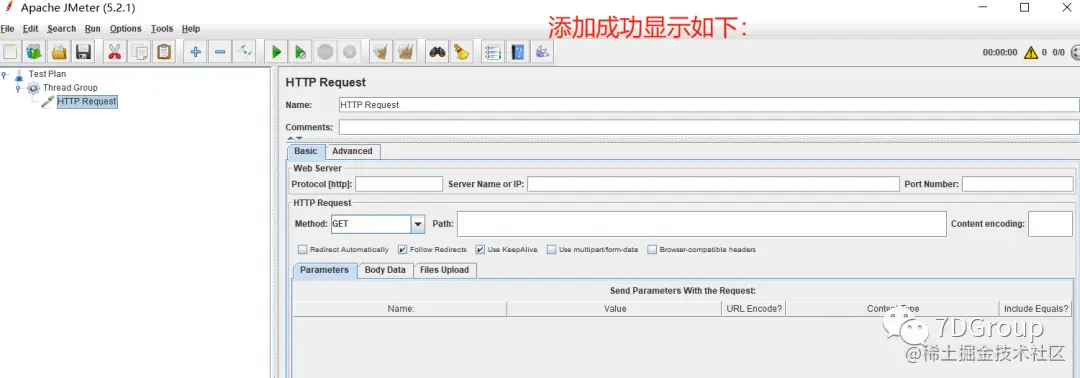Click the 00:00:00 elapsed timer
1080x378 pixels.
point(999,52)
